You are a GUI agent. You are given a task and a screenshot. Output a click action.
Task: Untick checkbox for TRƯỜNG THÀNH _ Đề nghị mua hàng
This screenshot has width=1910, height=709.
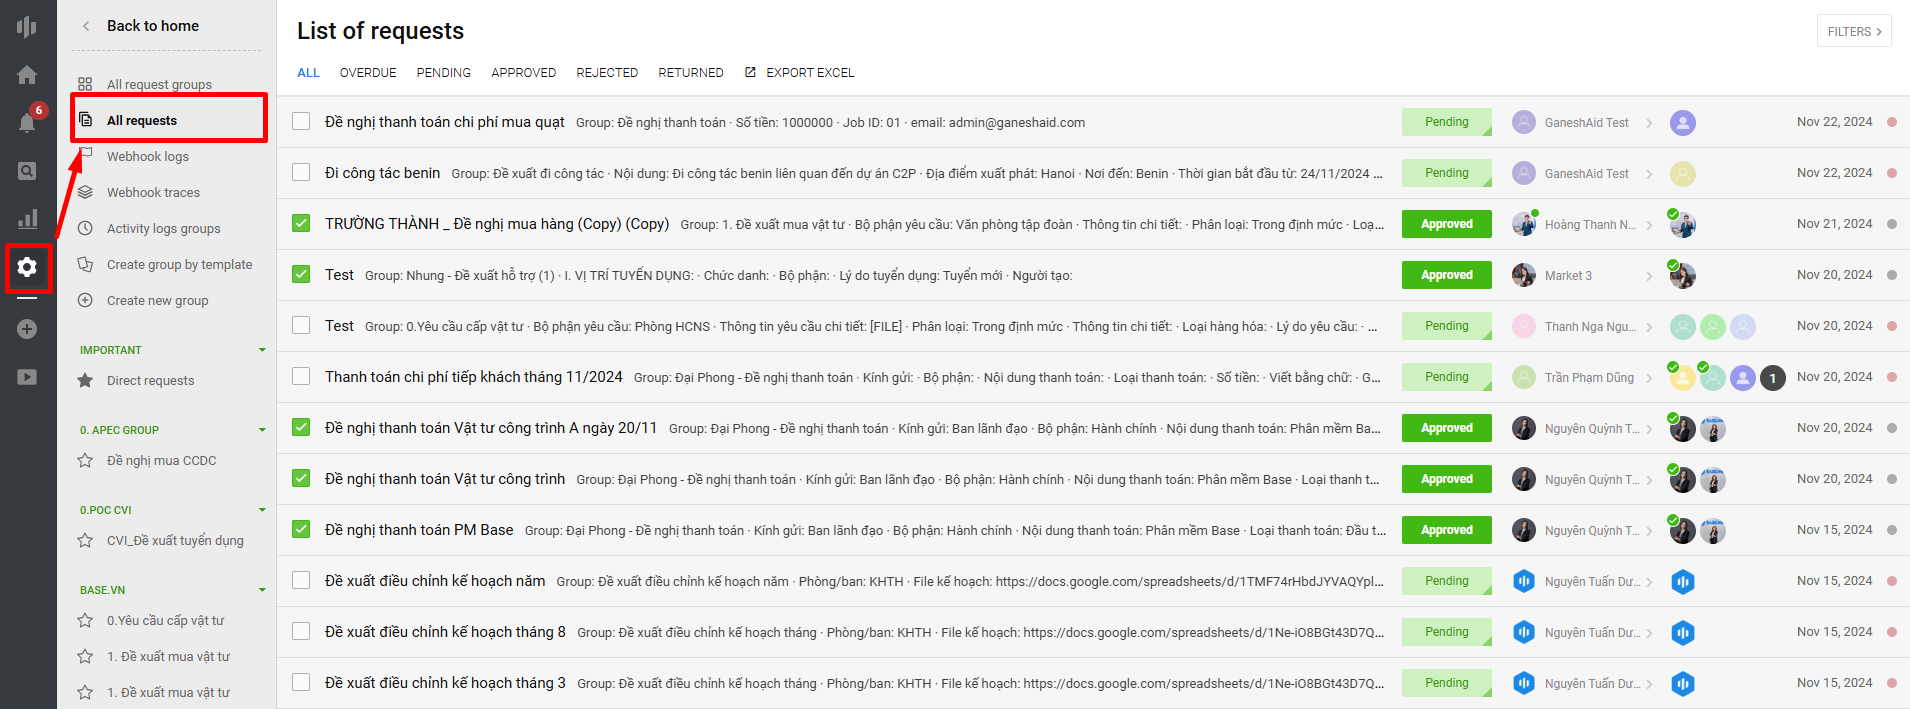point(301,223)
